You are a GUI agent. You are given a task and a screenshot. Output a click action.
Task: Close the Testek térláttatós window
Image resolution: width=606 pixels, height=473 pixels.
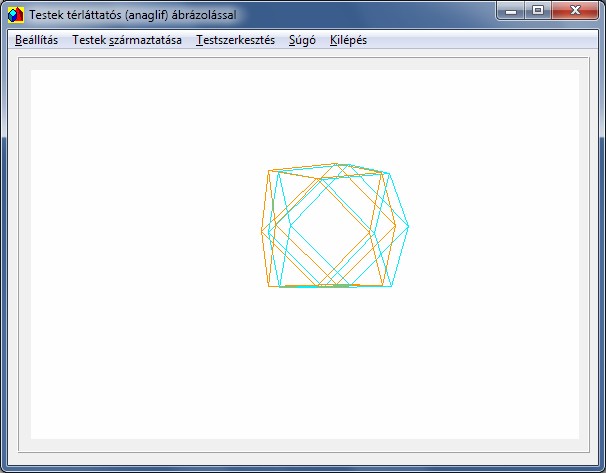coord(574,11)
